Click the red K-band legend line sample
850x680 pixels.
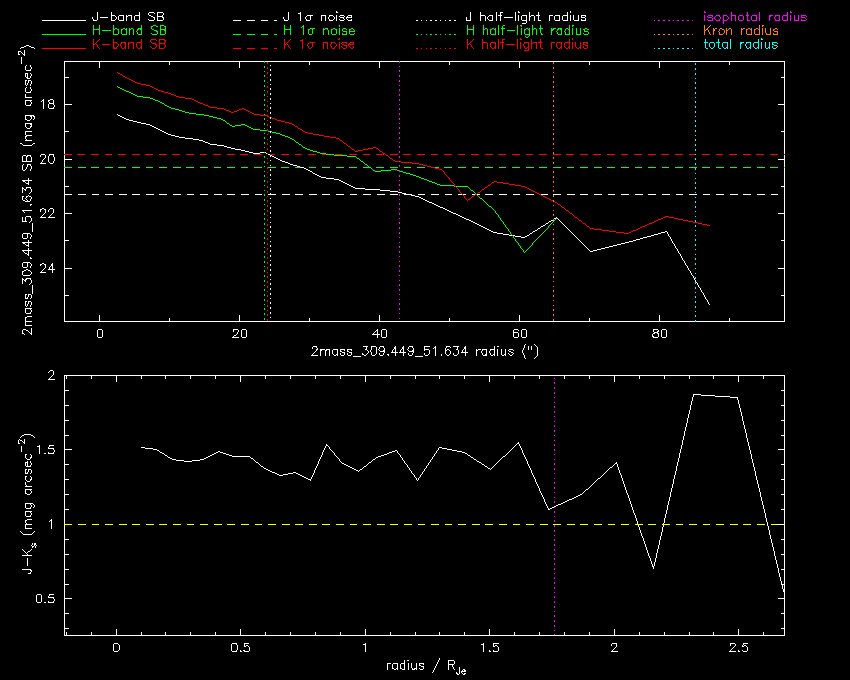point(64,48)
